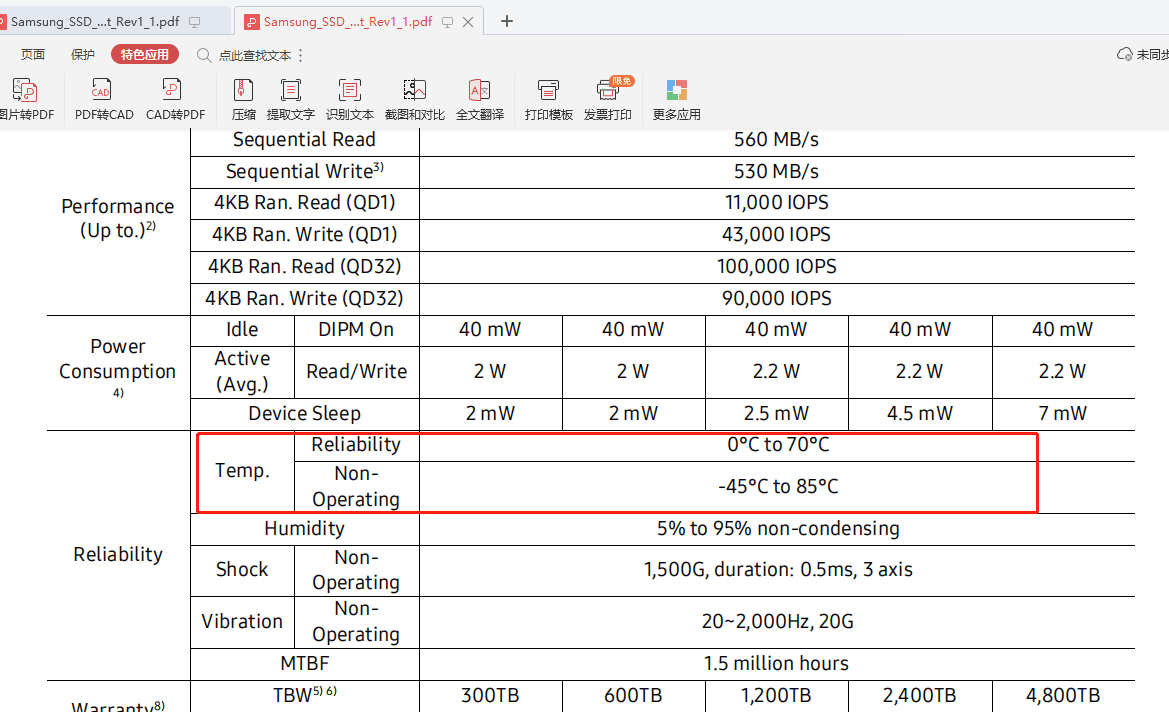Click the Vibration row label
Screen dimensions: 1169x712
click(x=242, y=621)
